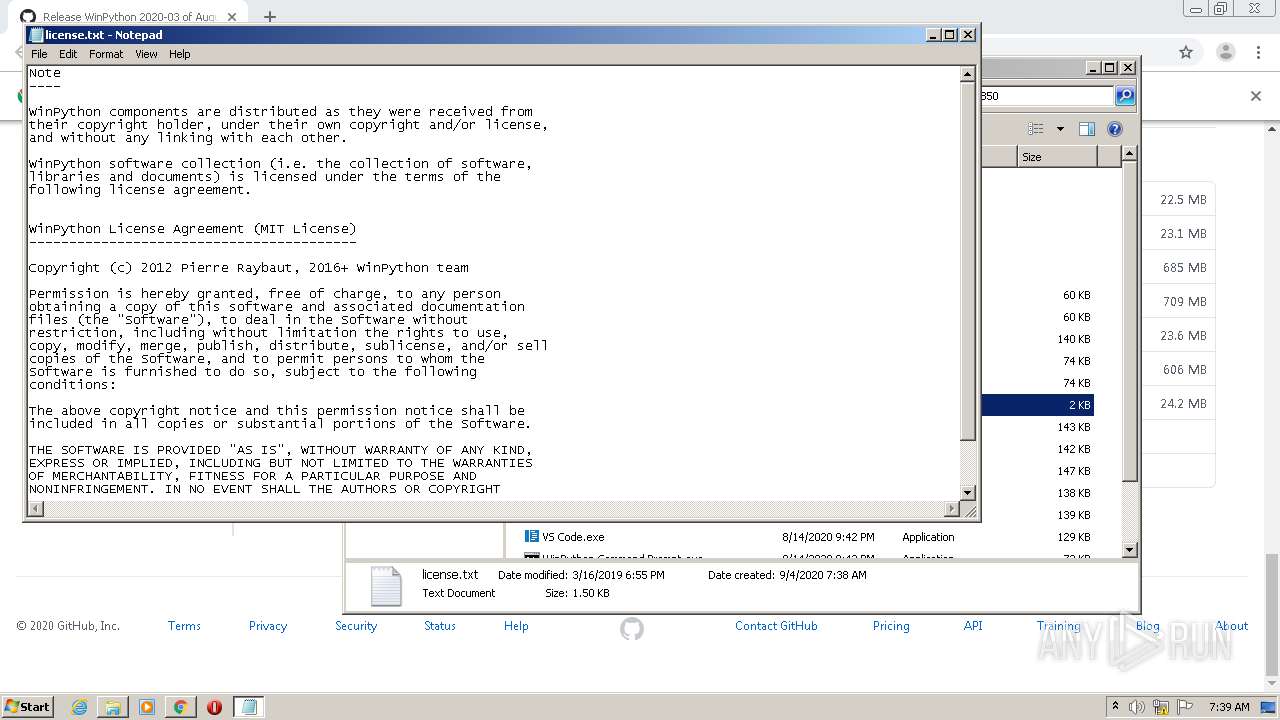Image resolution: width=1280 pixels, height=720 pixels.
Task: Minimize the Notepad window
Action: (933, 35)
